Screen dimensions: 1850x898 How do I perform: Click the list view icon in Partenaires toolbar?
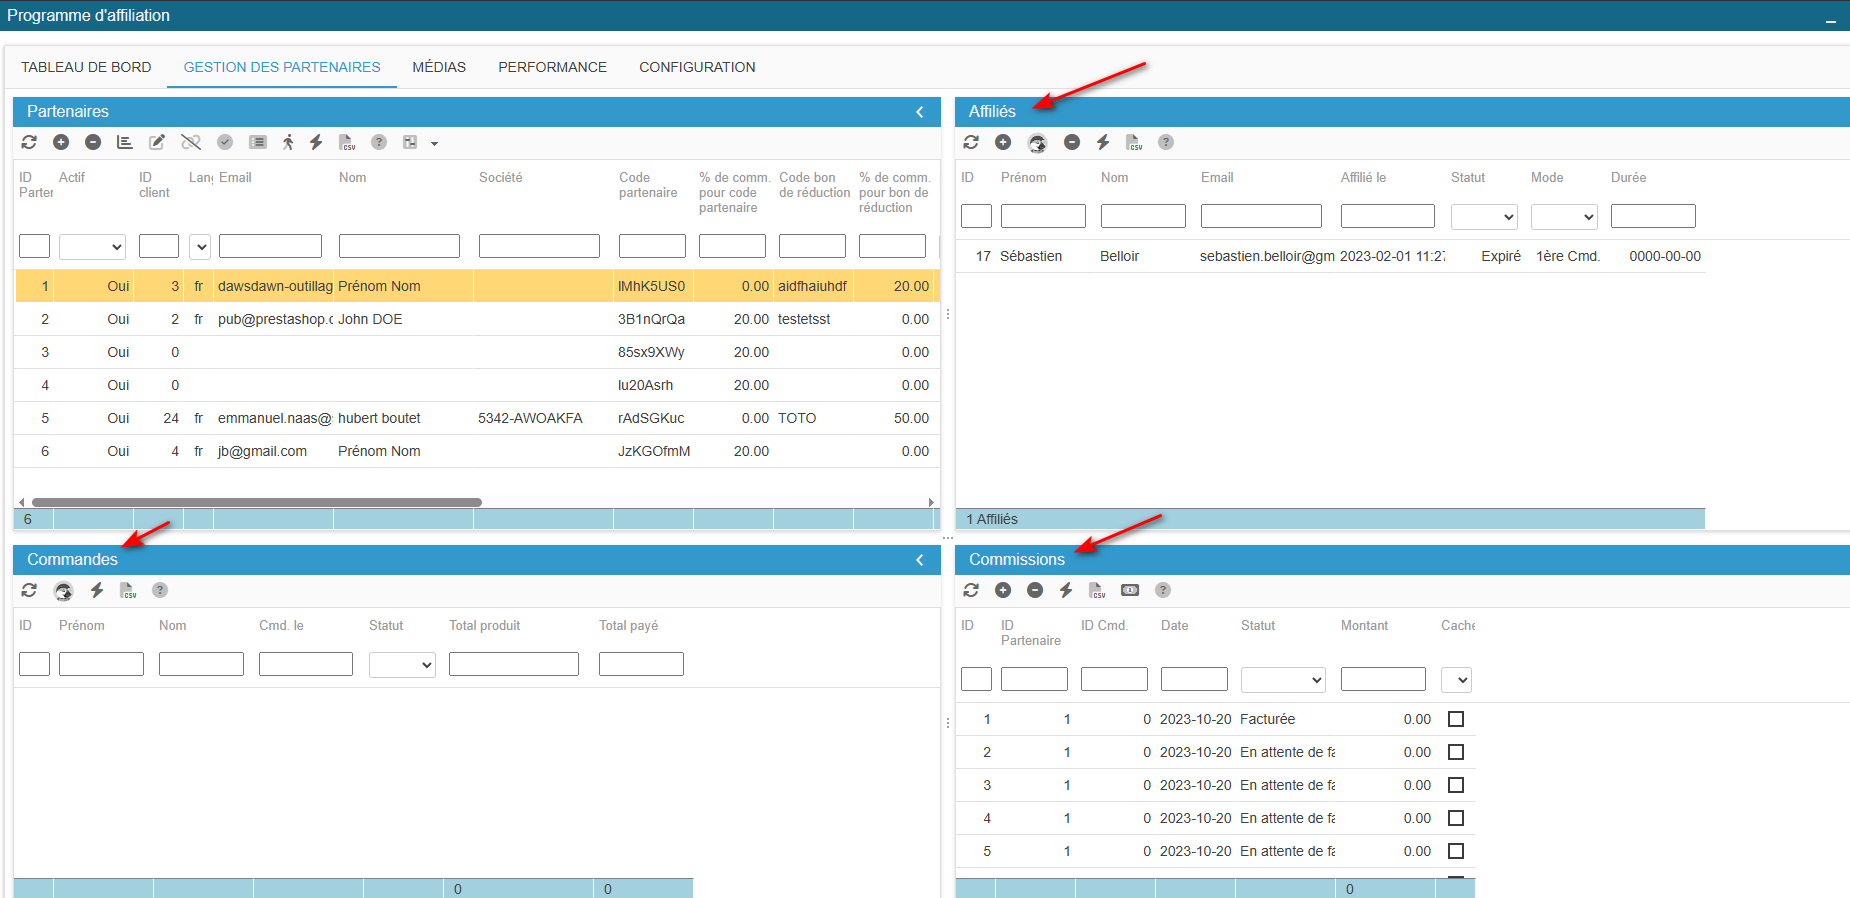coord(258,142)
